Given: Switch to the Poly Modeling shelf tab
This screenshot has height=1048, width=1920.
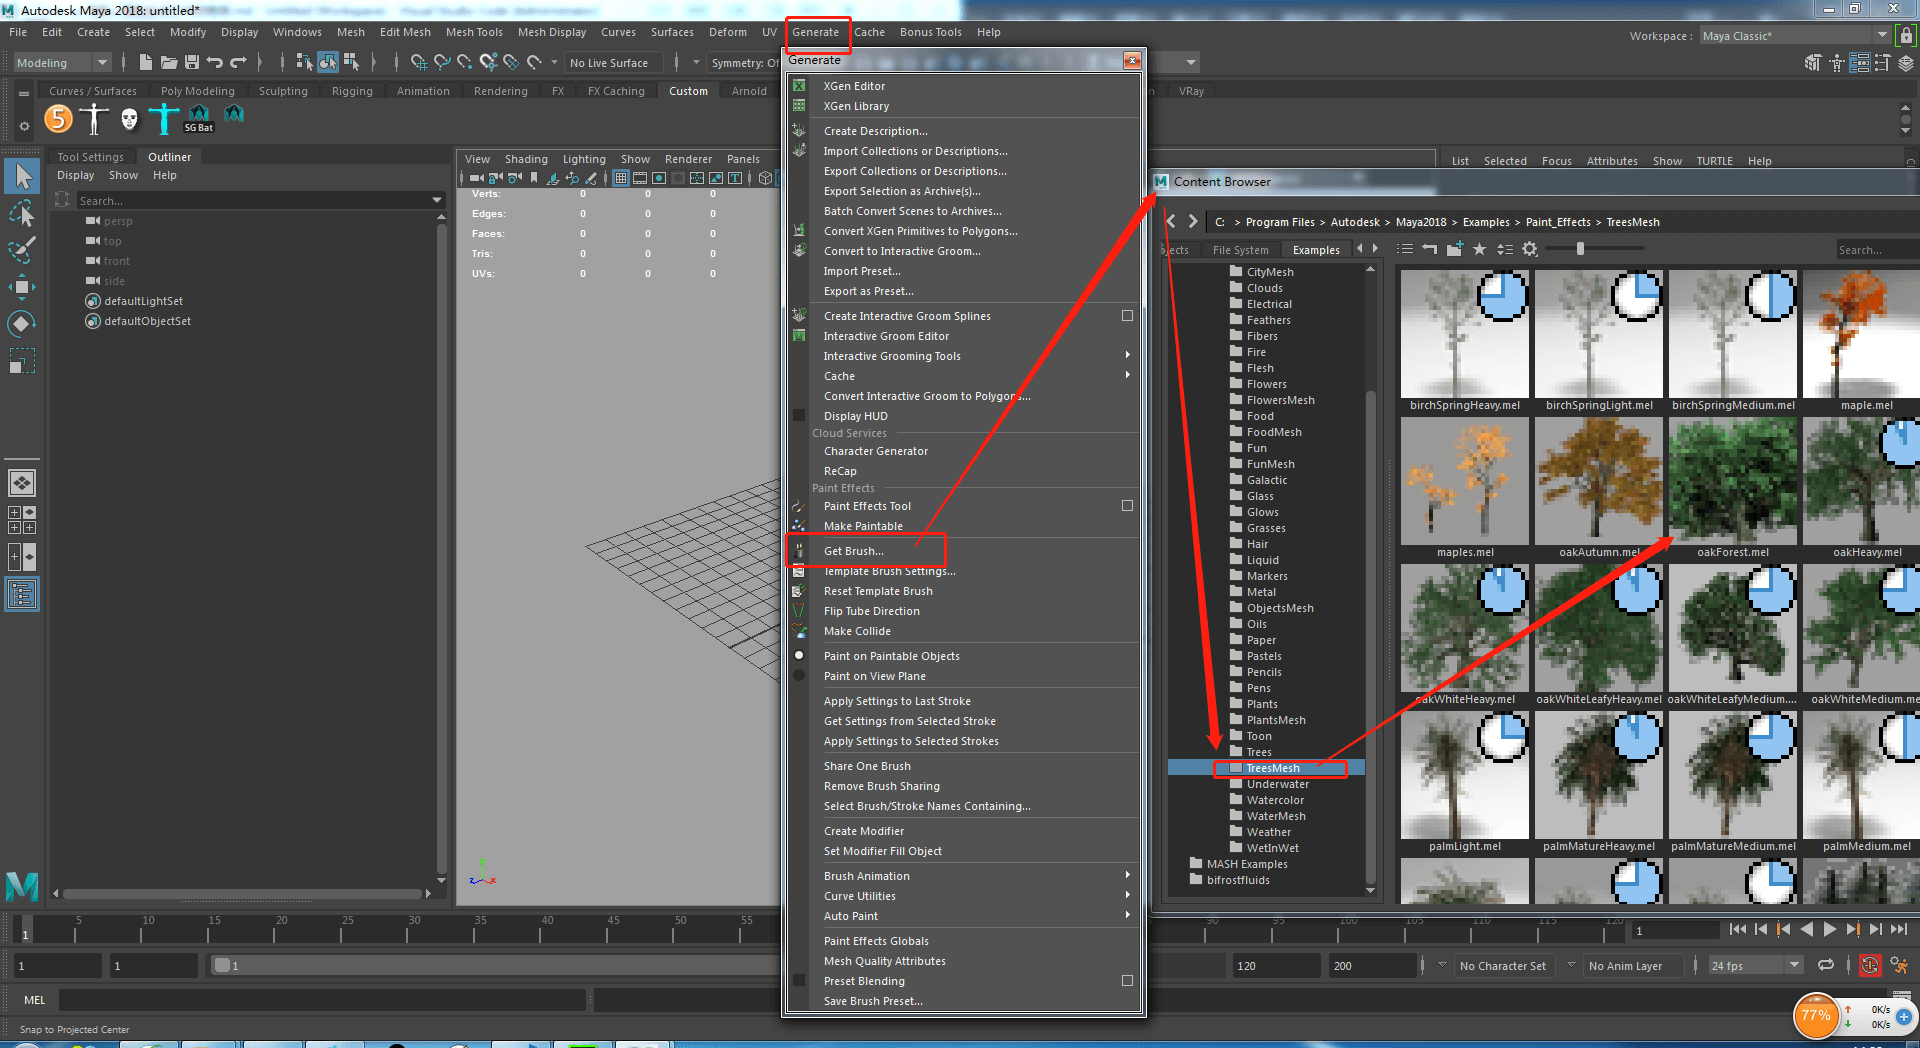Looking at the screenshot, I should [197, 91].
